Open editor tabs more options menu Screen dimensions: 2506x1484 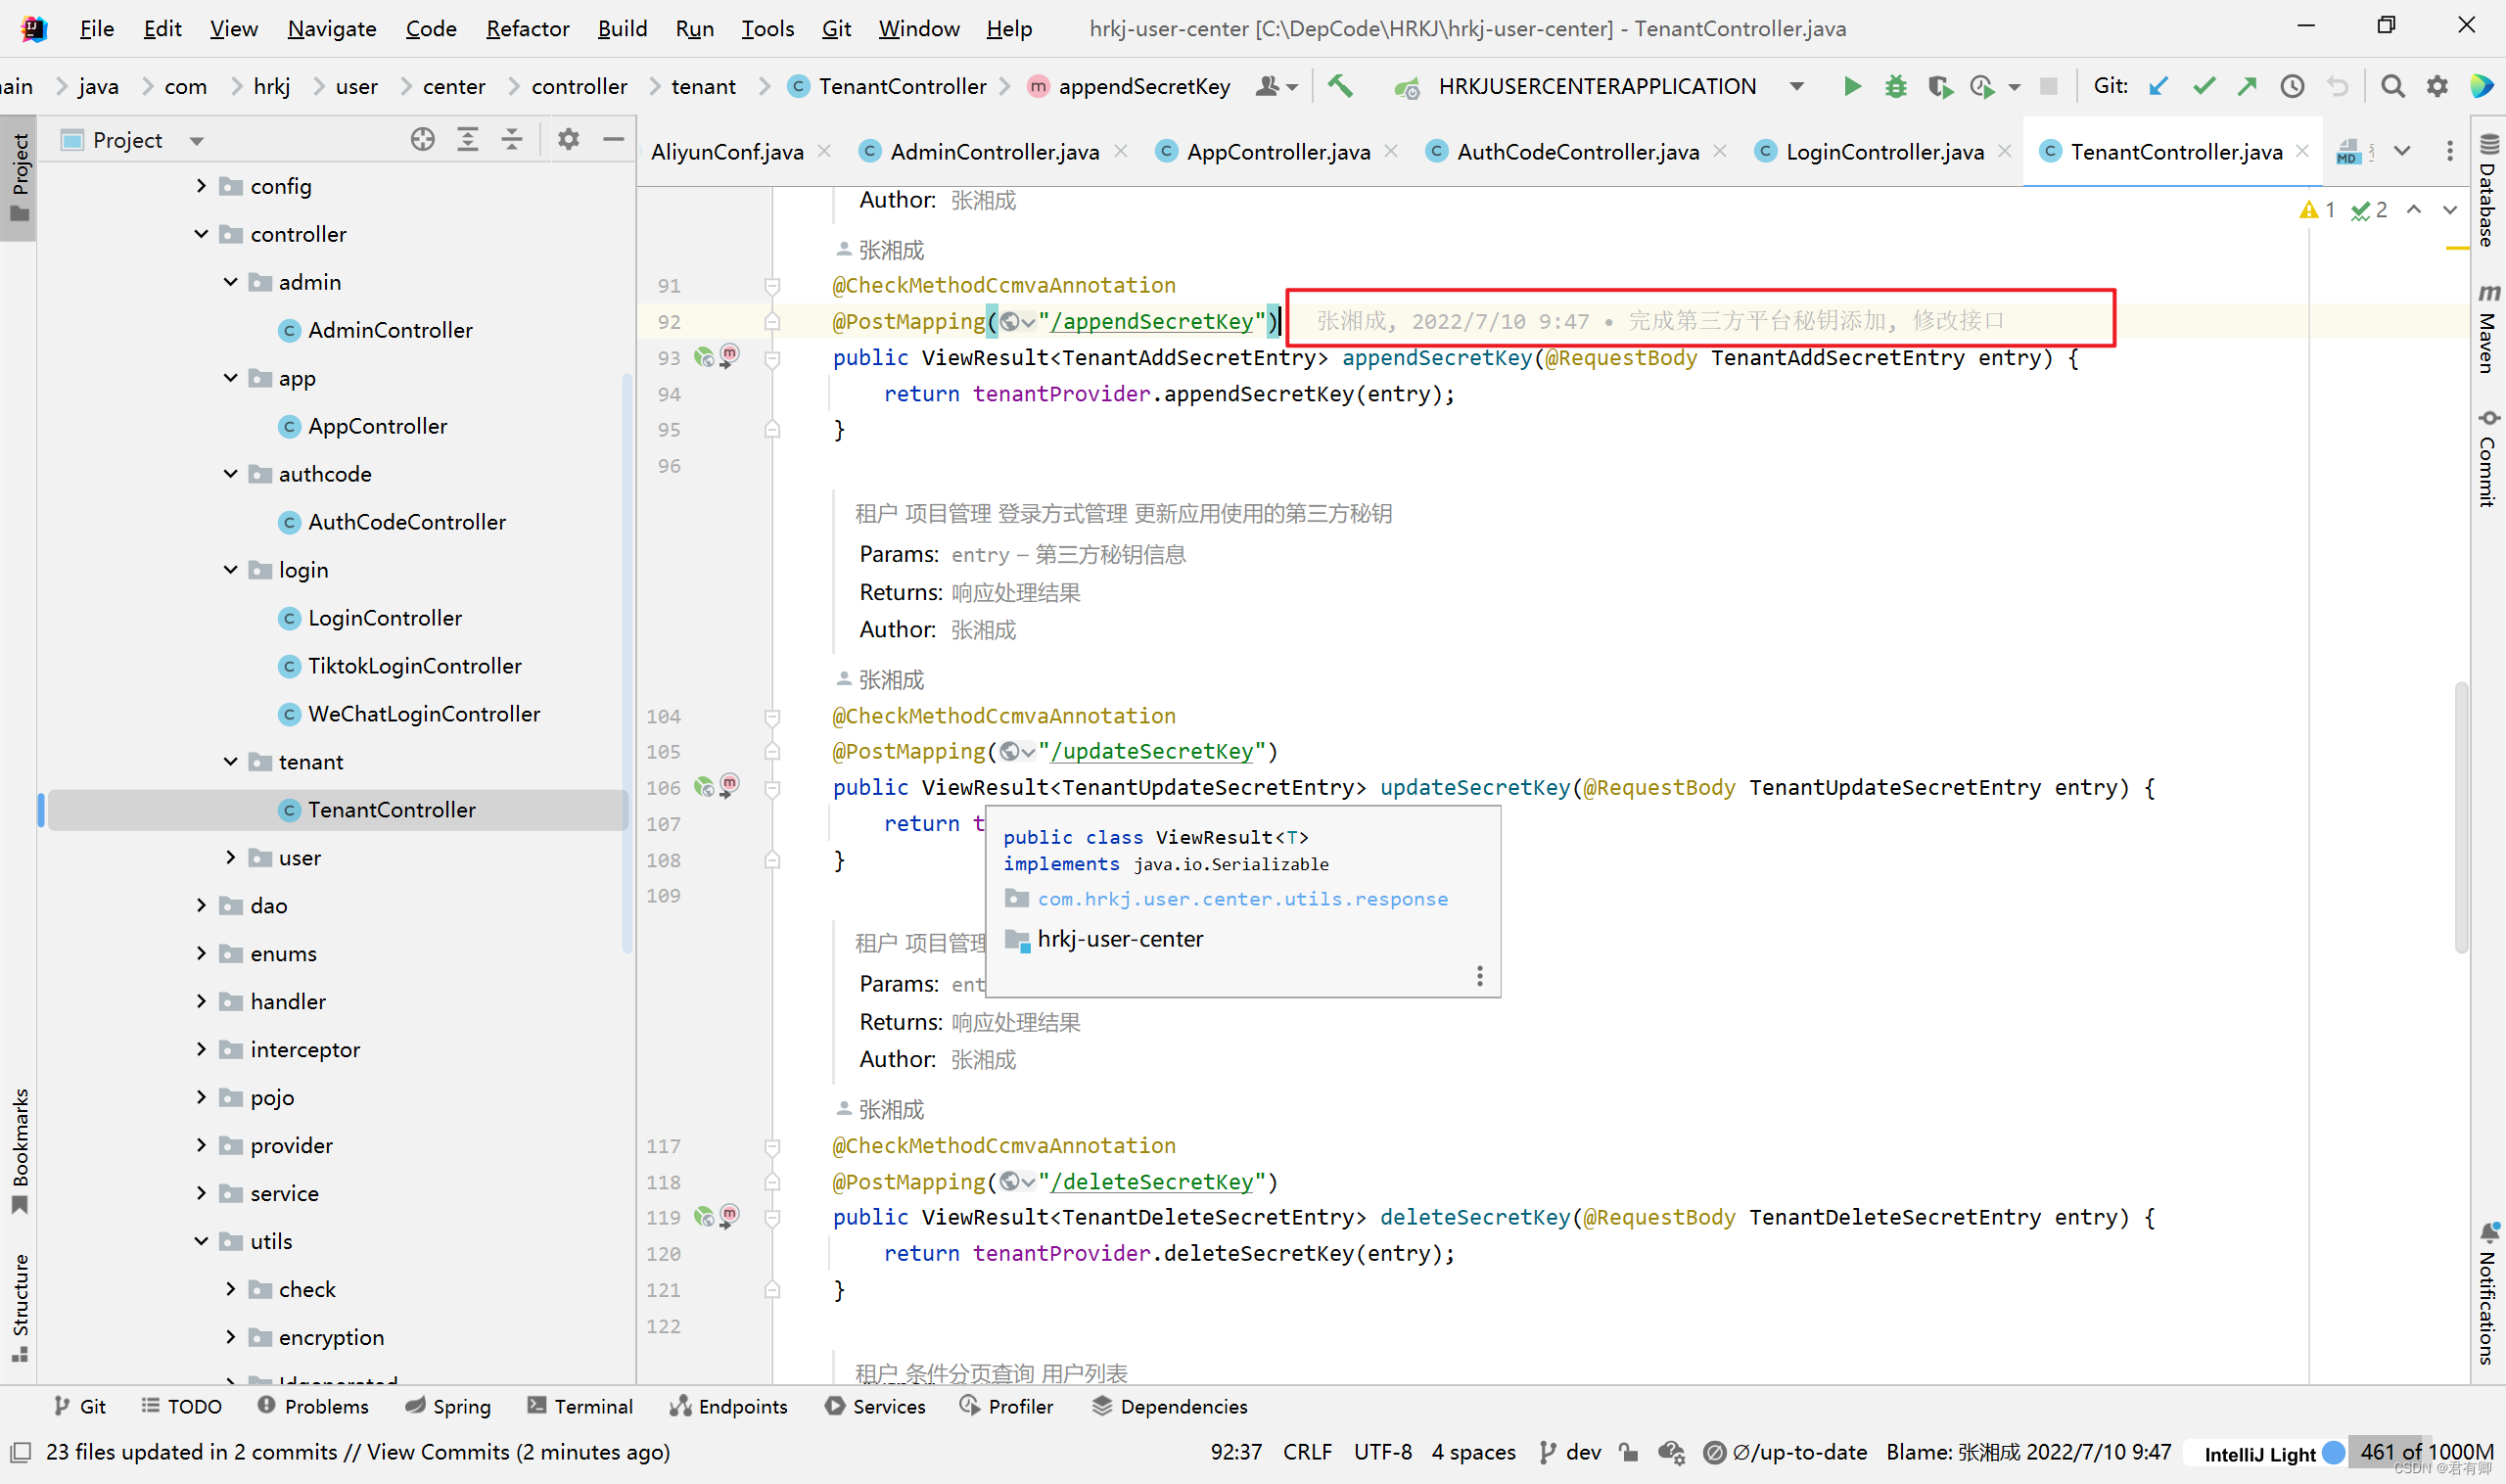click(x=2449, y=151)
